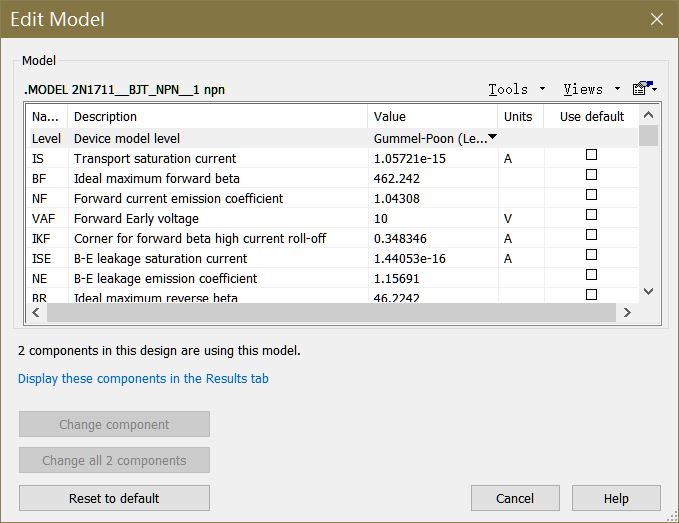Select the Transport saturation current description
This screenshot has height=523, width=679.
155,158
